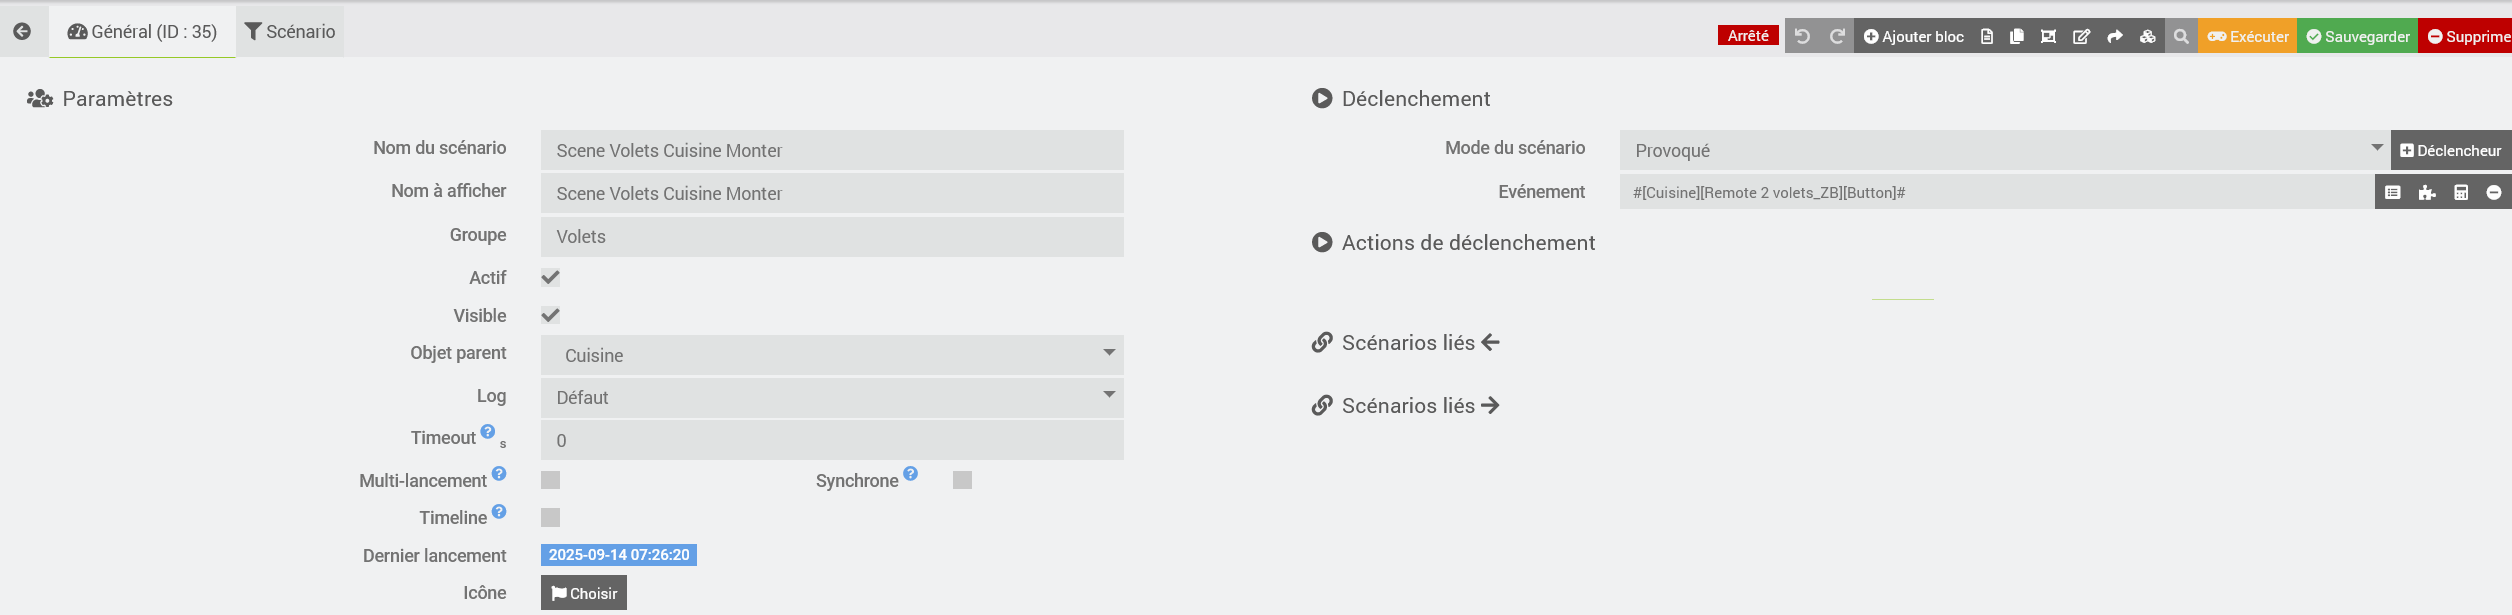Image resolution: width=2512 pixels, height=615 pixels.
Task: Enable the Multi-lancement checkbox
Action: click(550, 480)
